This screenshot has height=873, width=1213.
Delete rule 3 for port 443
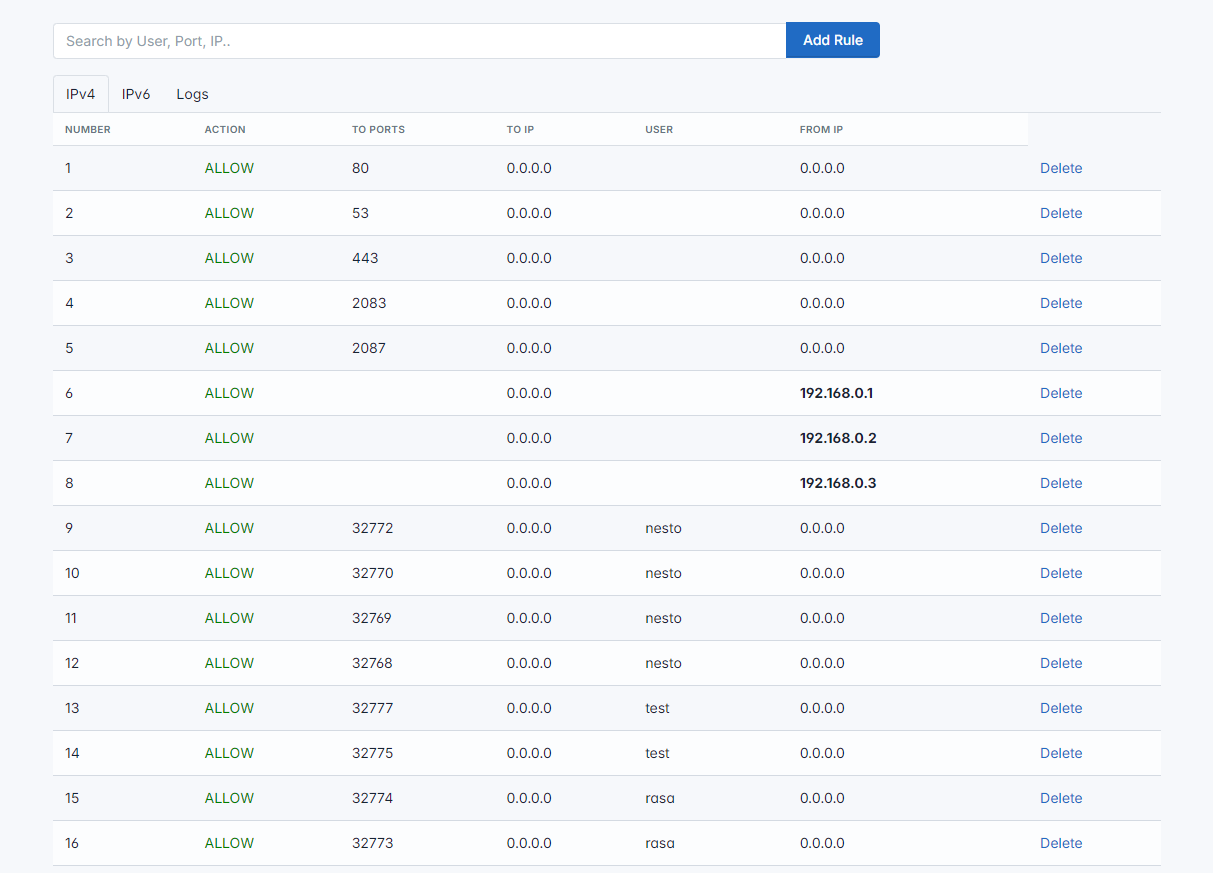(x=1061, y=258)
